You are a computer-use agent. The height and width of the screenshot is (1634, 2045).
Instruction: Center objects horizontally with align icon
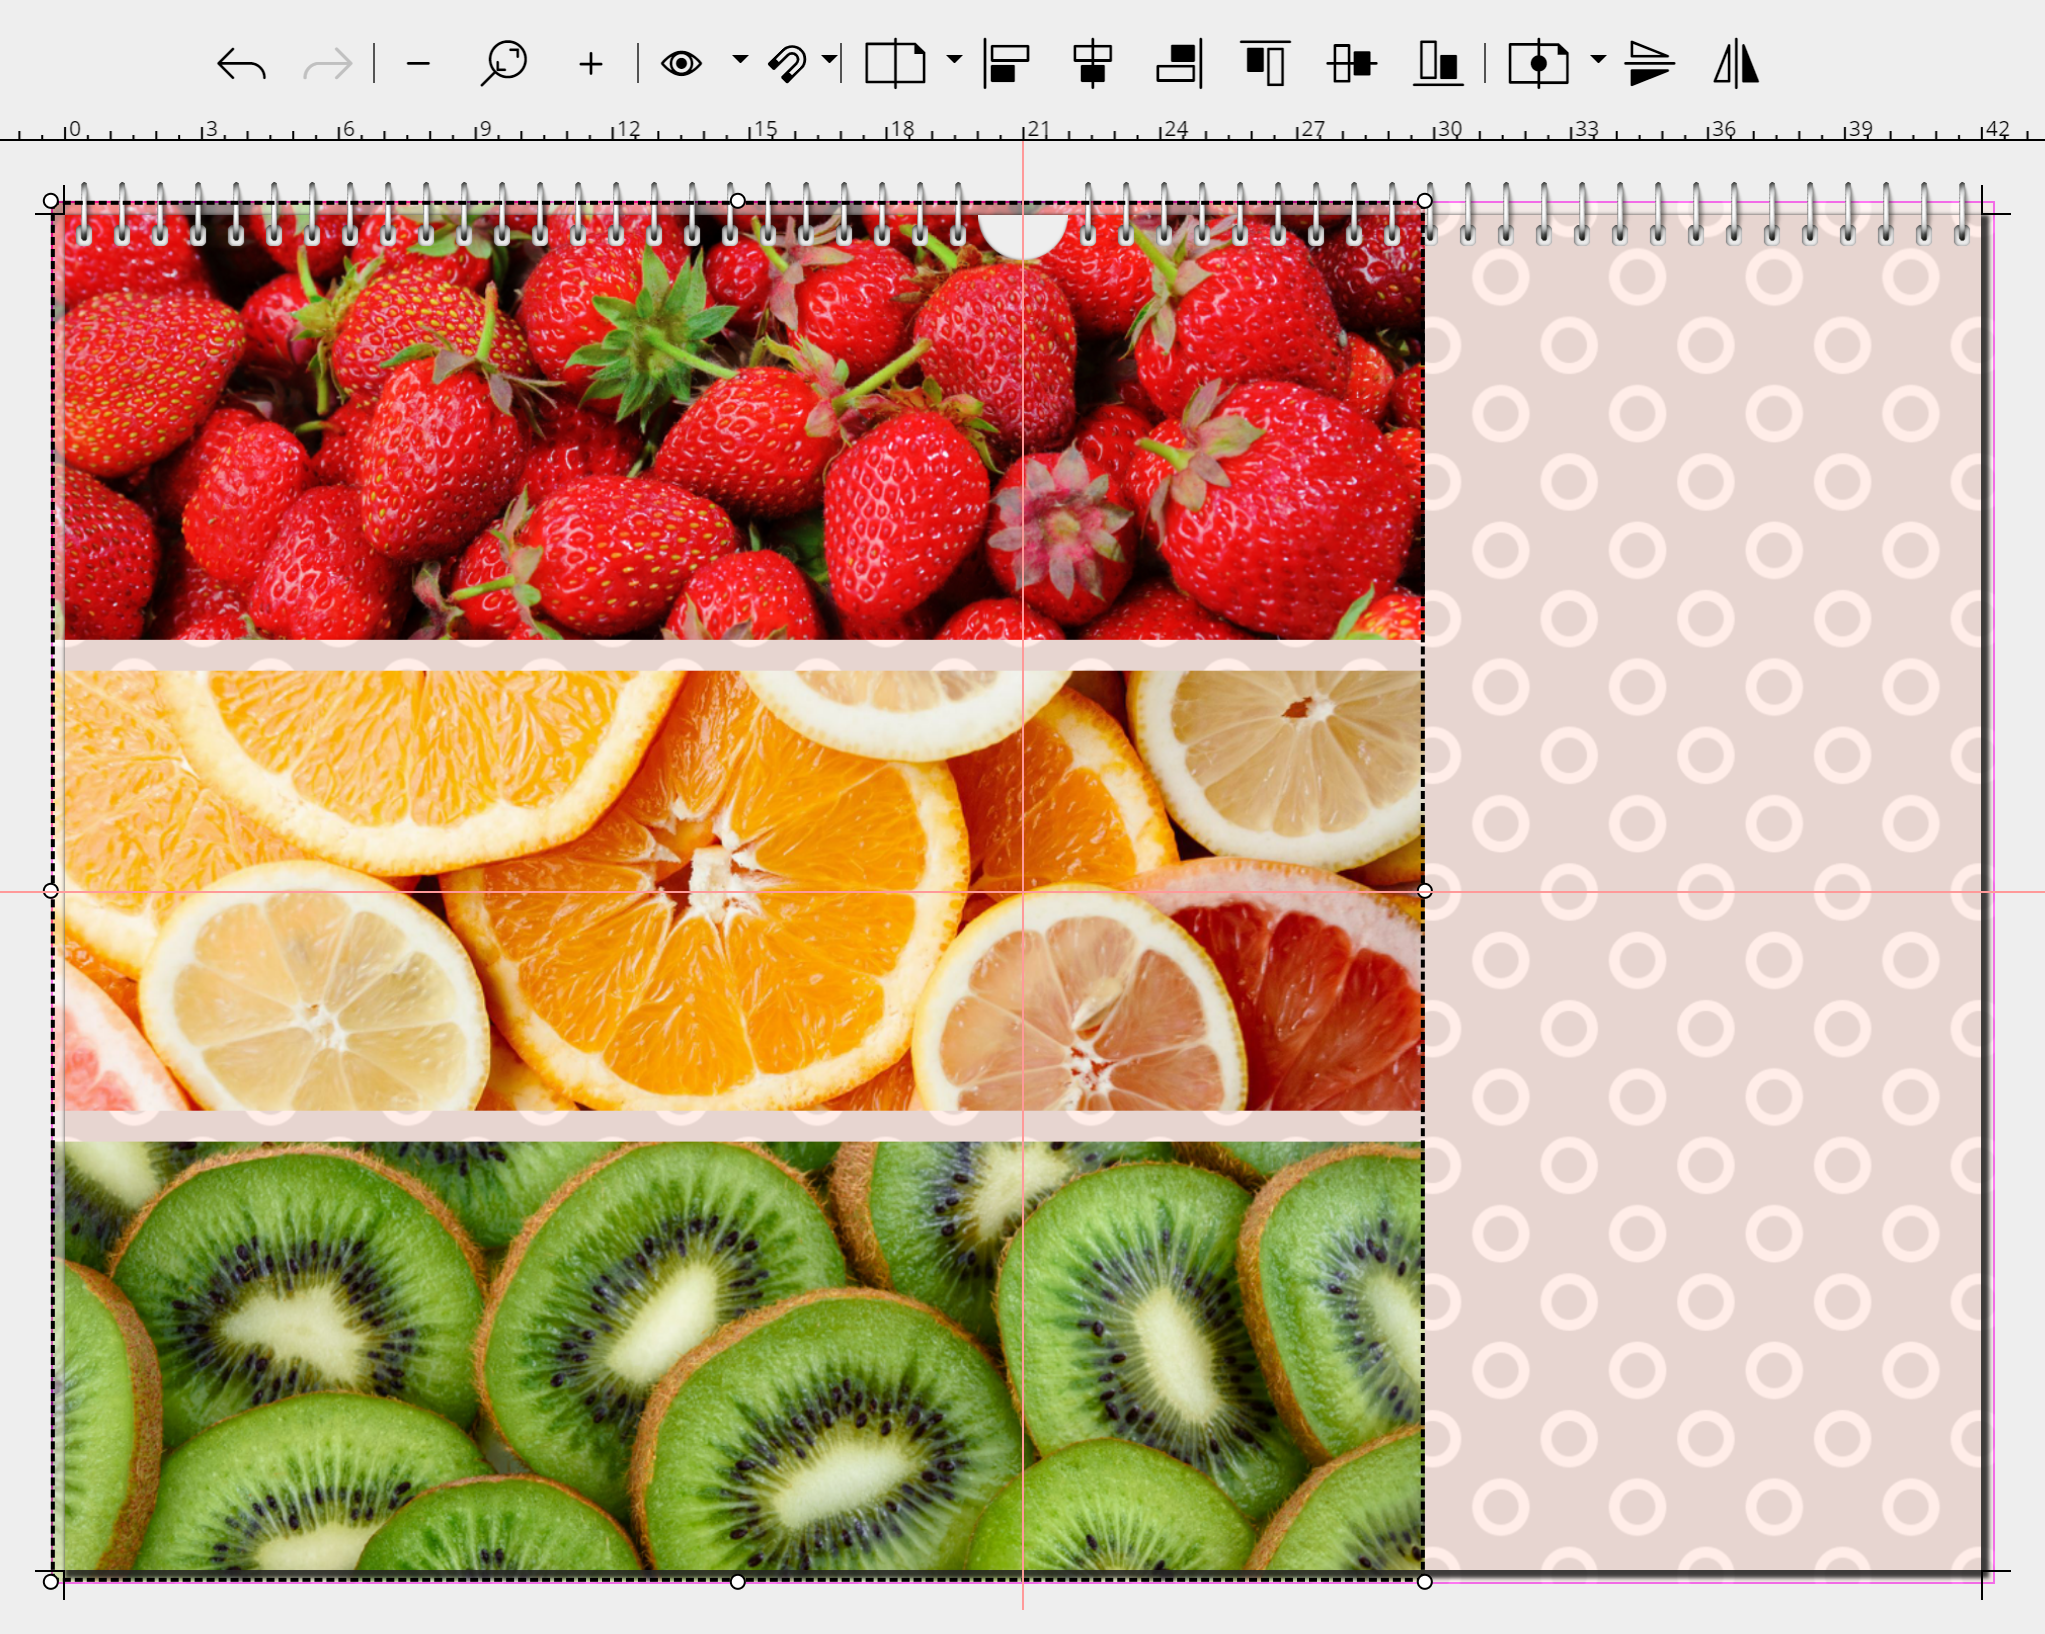pos(1092,64)
